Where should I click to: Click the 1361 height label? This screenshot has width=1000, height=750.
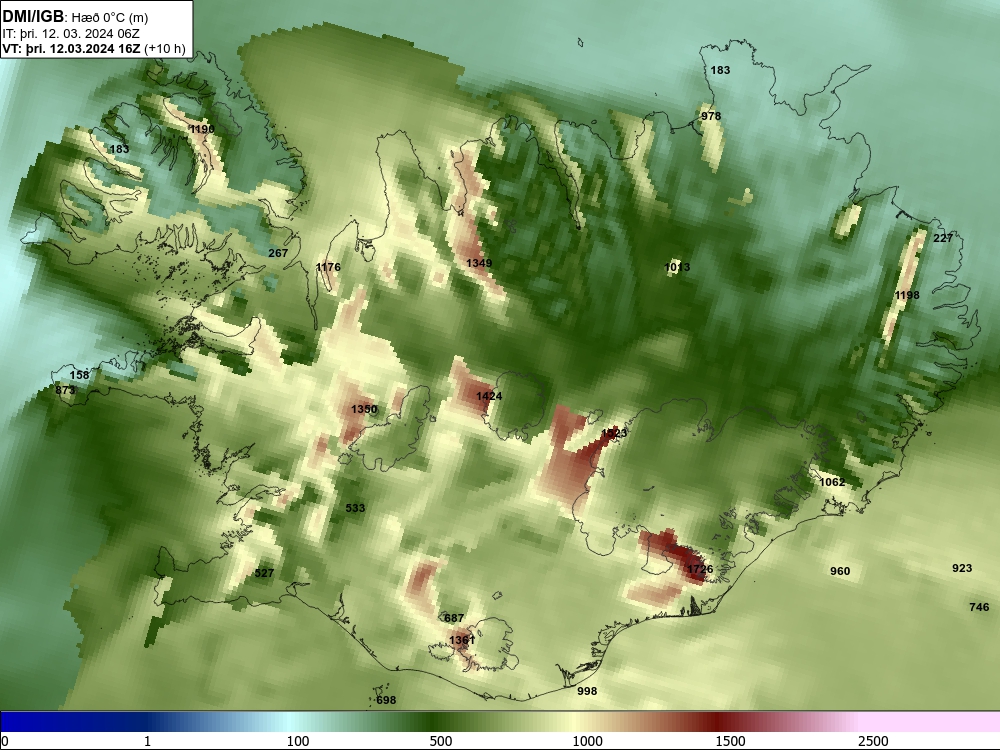coord(462,640)
